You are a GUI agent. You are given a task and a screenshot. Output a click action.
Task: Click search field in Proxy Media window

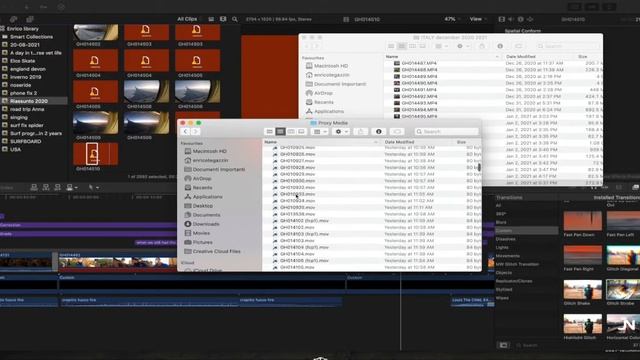(x=447, y=131)
